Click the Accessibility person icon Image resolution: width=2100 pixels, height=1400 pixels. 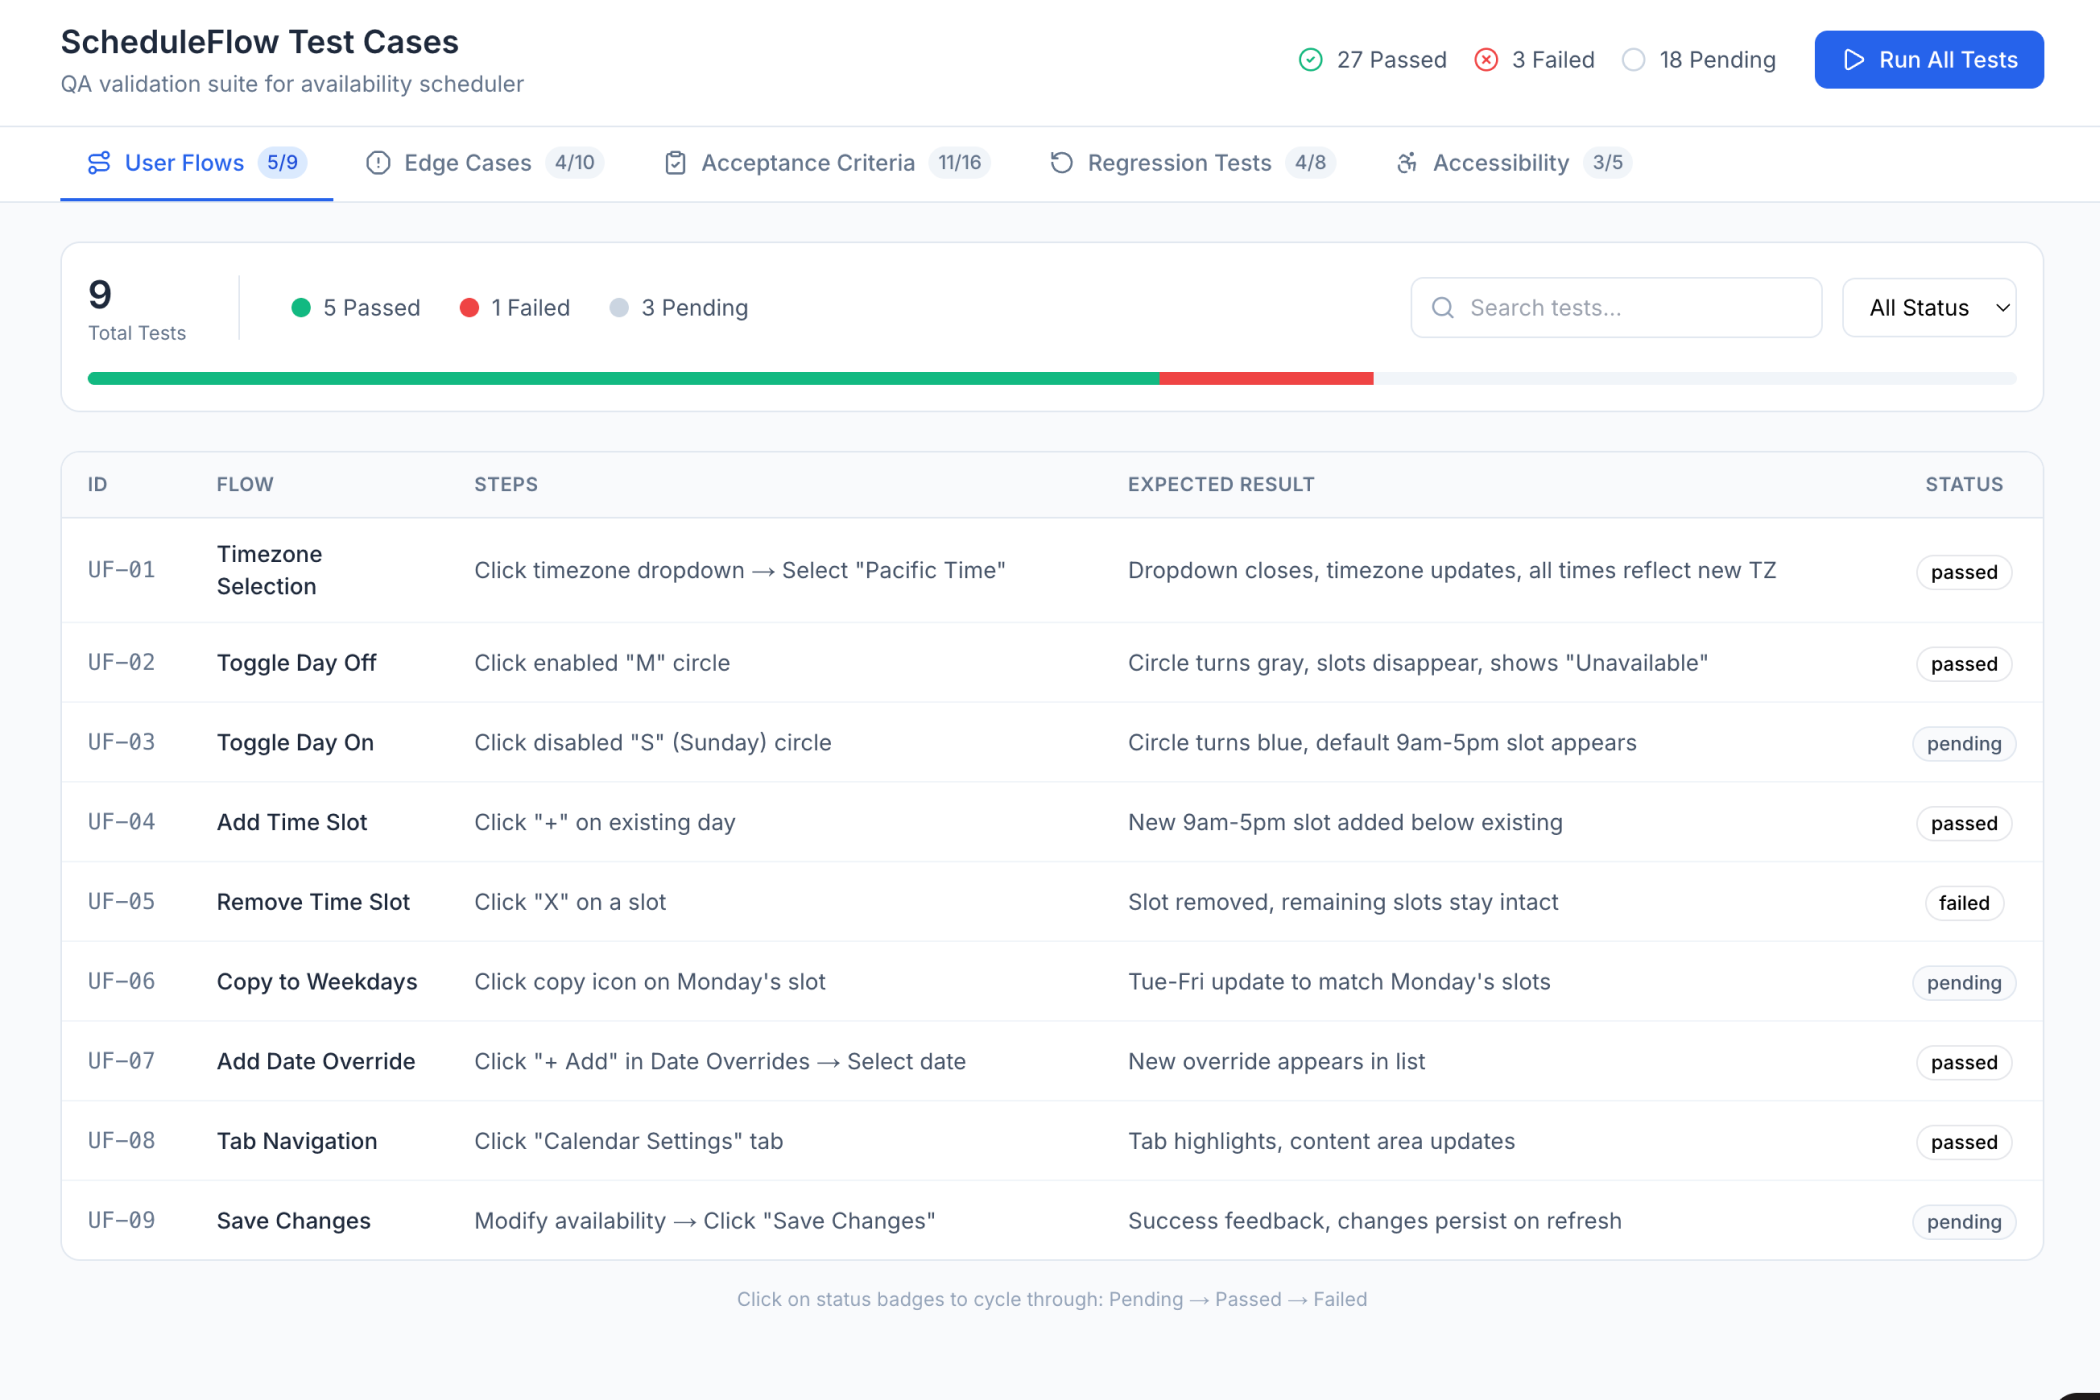(1406, 162)
